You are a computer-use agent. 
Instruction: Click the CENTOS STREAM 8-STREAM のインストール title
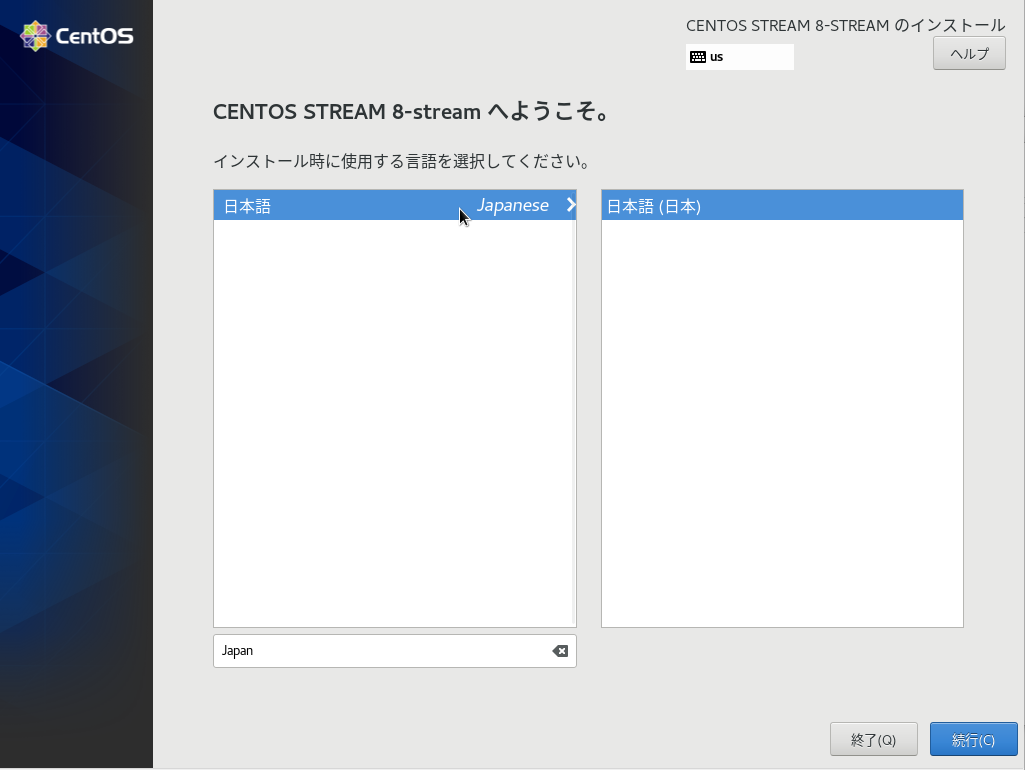click(x=845, y=25)
